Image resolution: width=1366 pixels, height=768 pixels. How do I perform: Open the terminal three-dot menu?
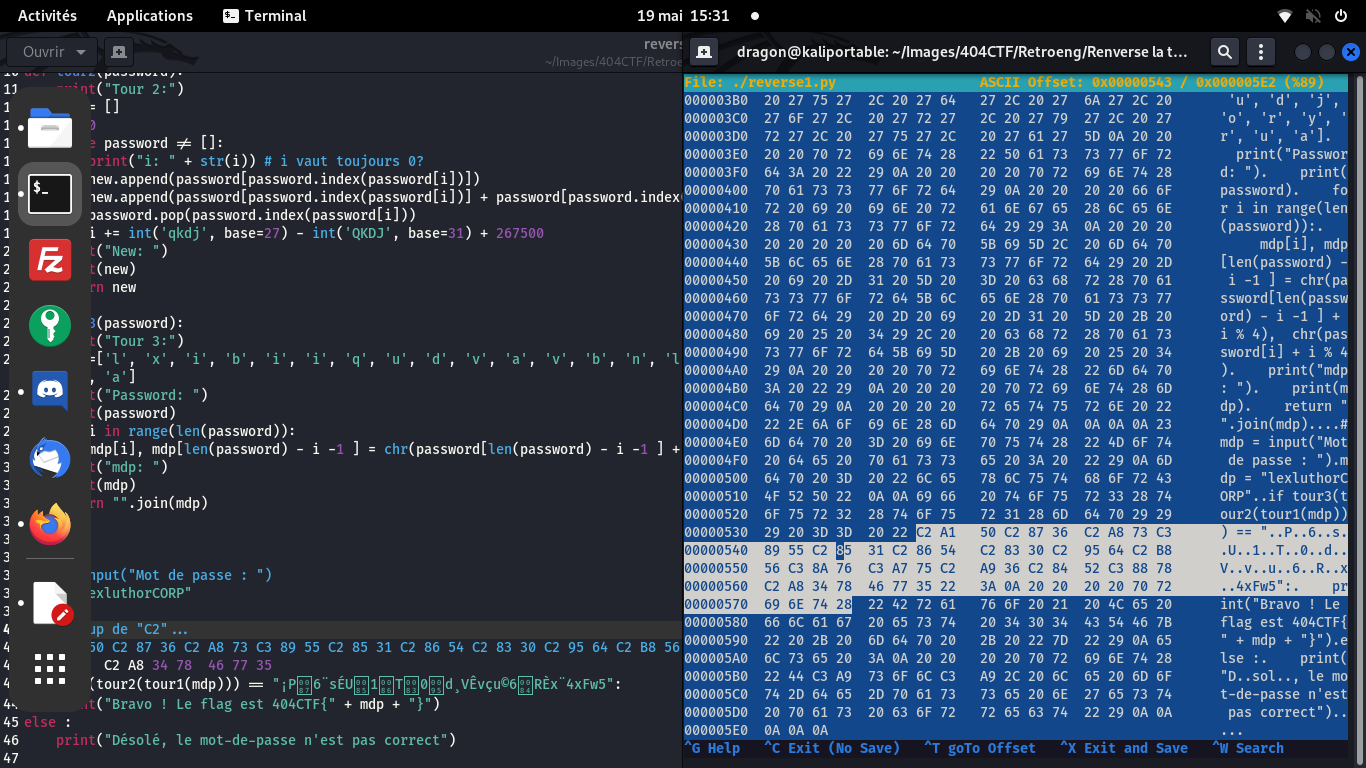(x=1260, y=52)
